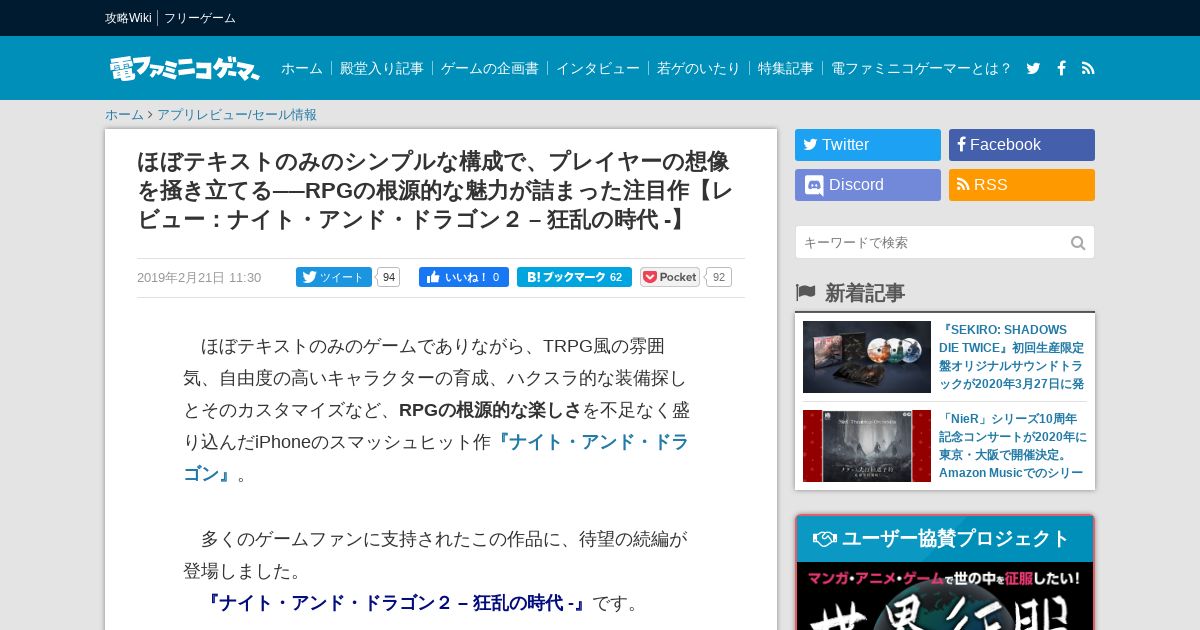This screenshot has width=1200, height=630.
Task: Click the 電ファミニコゲーマー site logo
Action: [x=184, y=68]
